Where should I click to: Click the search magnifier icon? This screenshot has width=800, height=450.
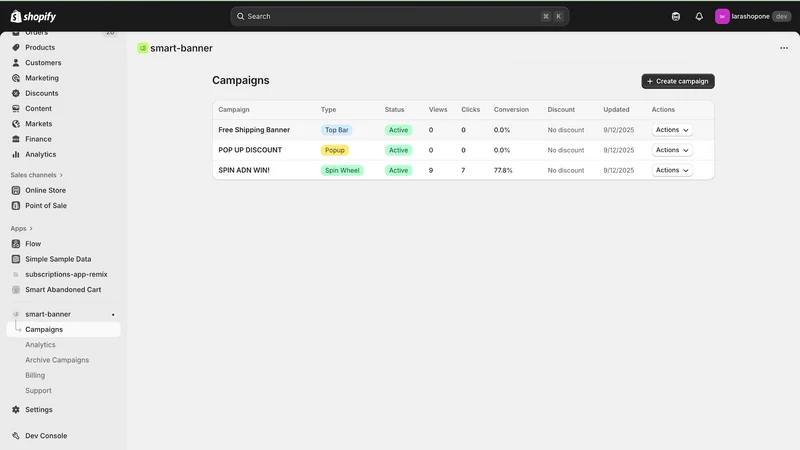(x=240, y=16)
